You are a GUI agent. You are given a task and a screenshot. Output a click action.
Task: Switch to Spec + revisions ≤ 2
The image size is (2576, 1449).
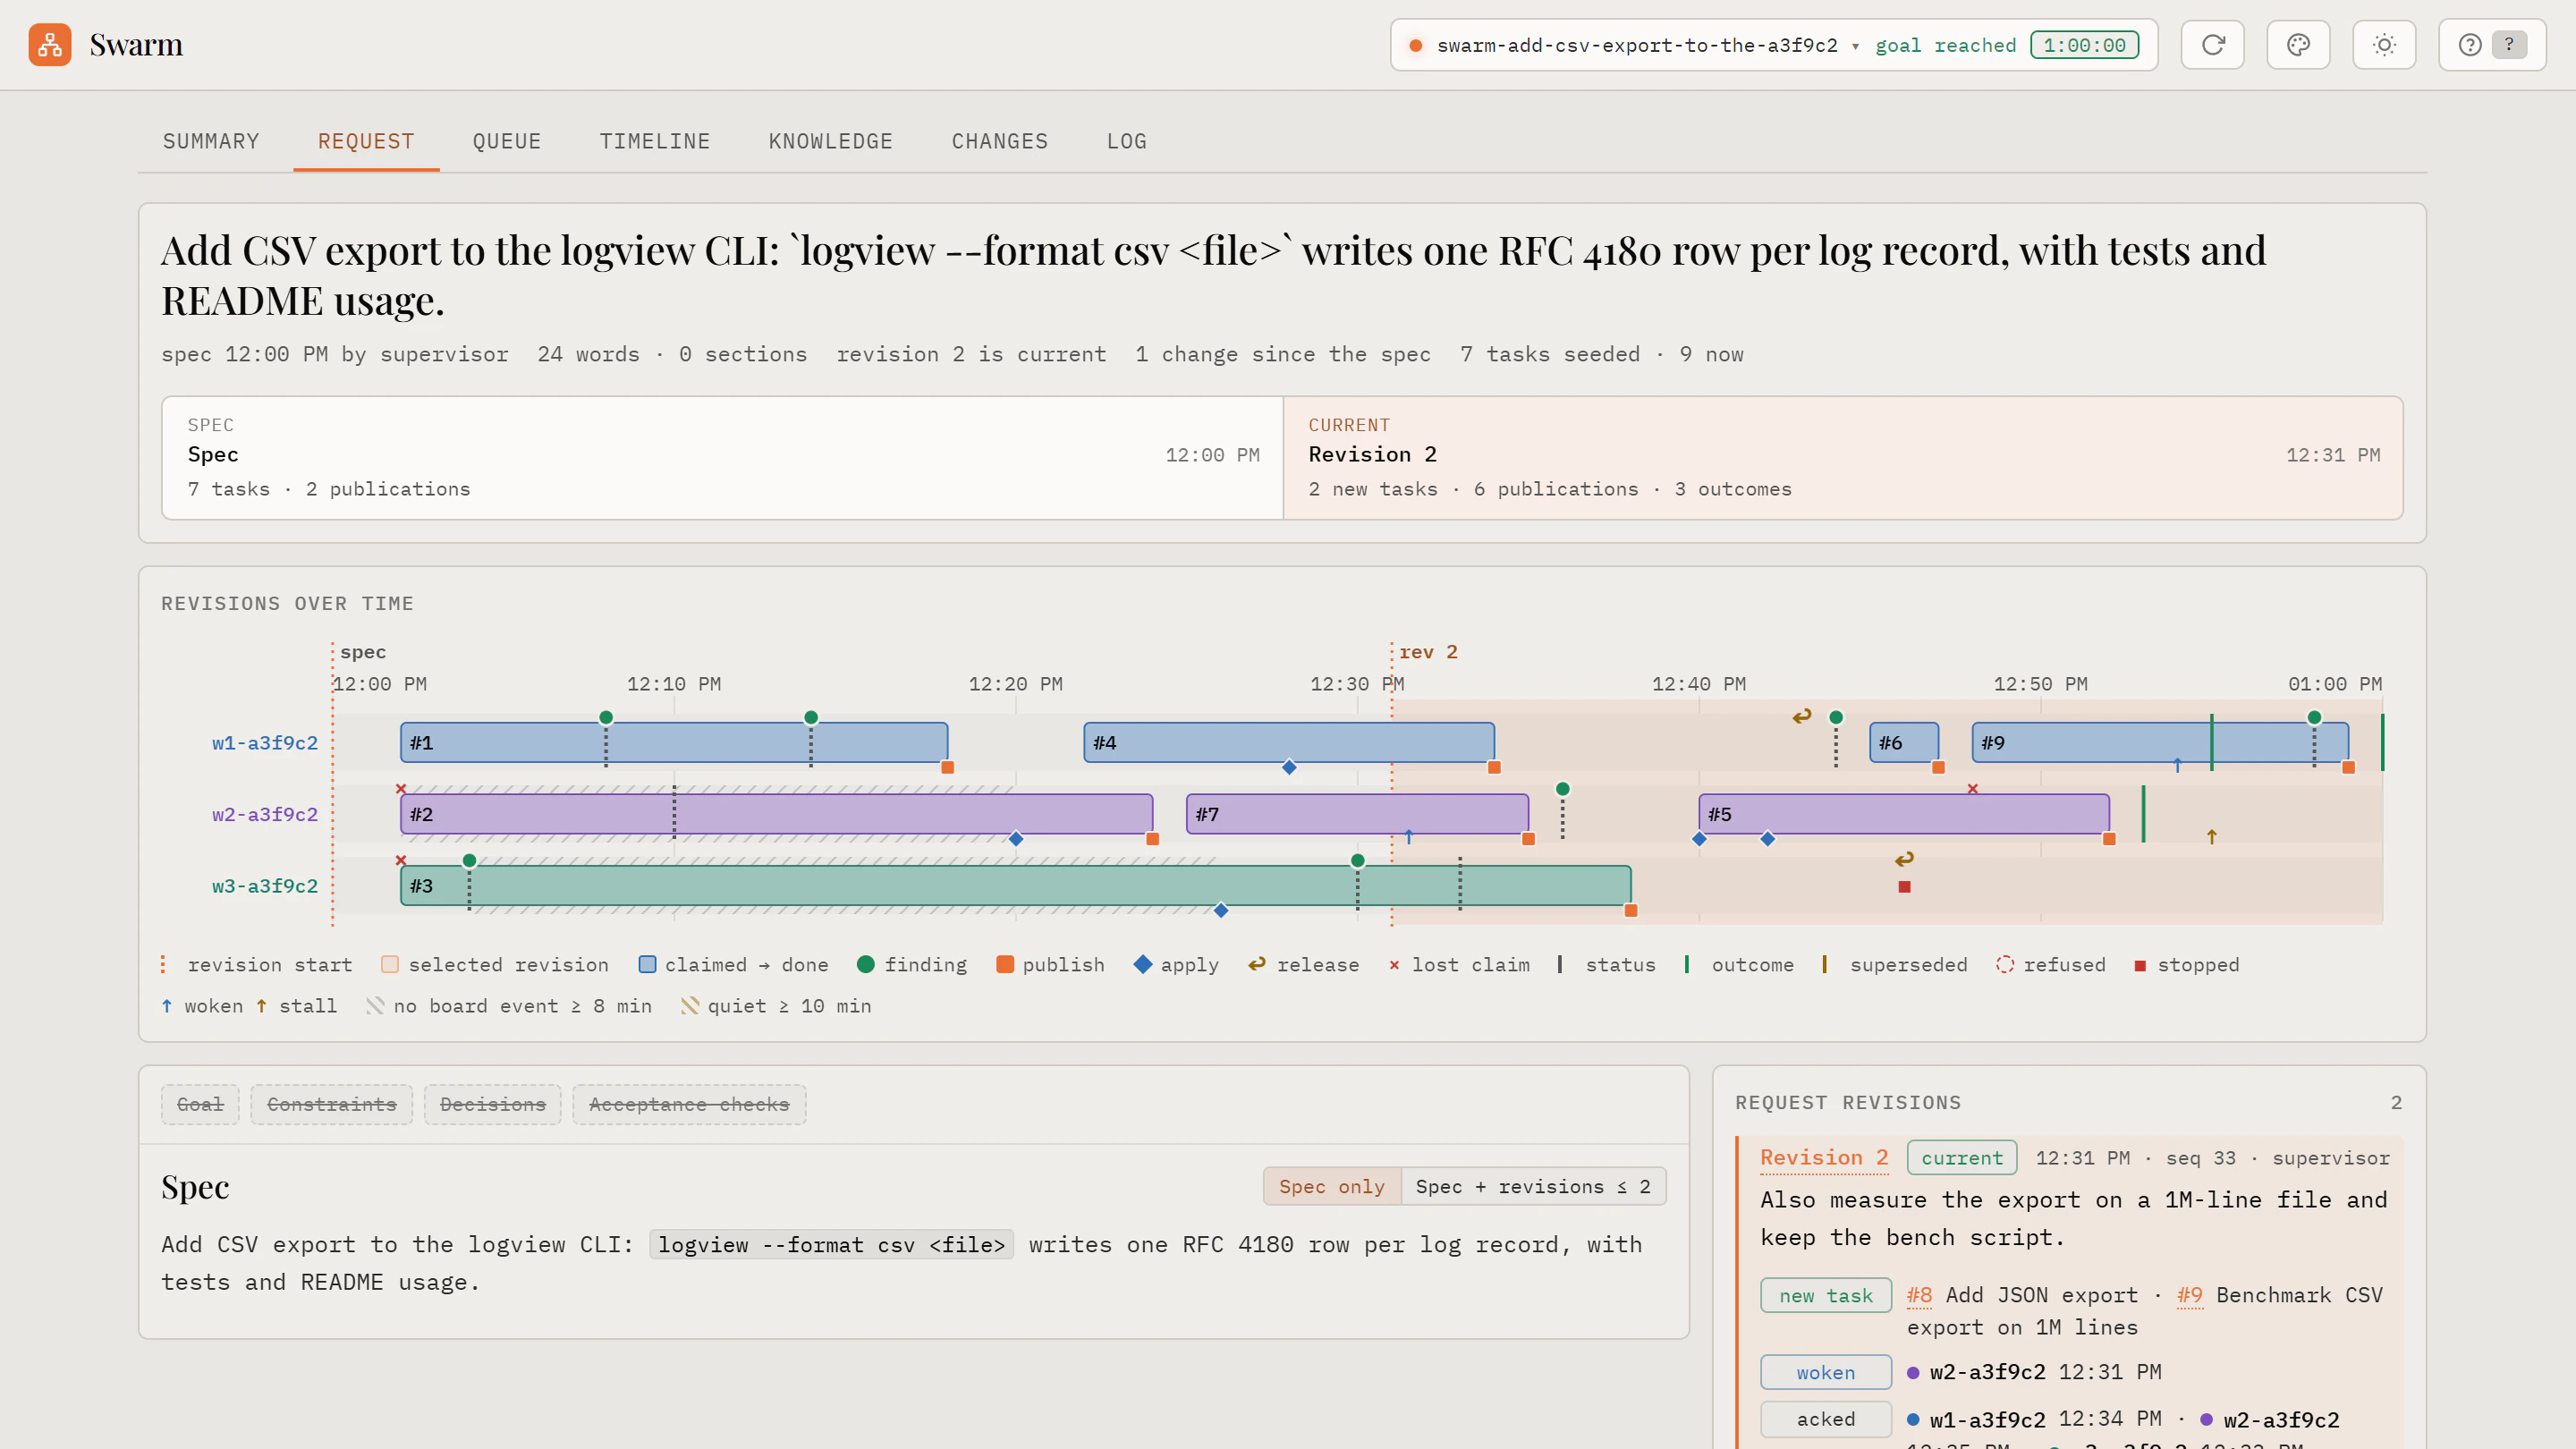(x=1533, y=1186)
